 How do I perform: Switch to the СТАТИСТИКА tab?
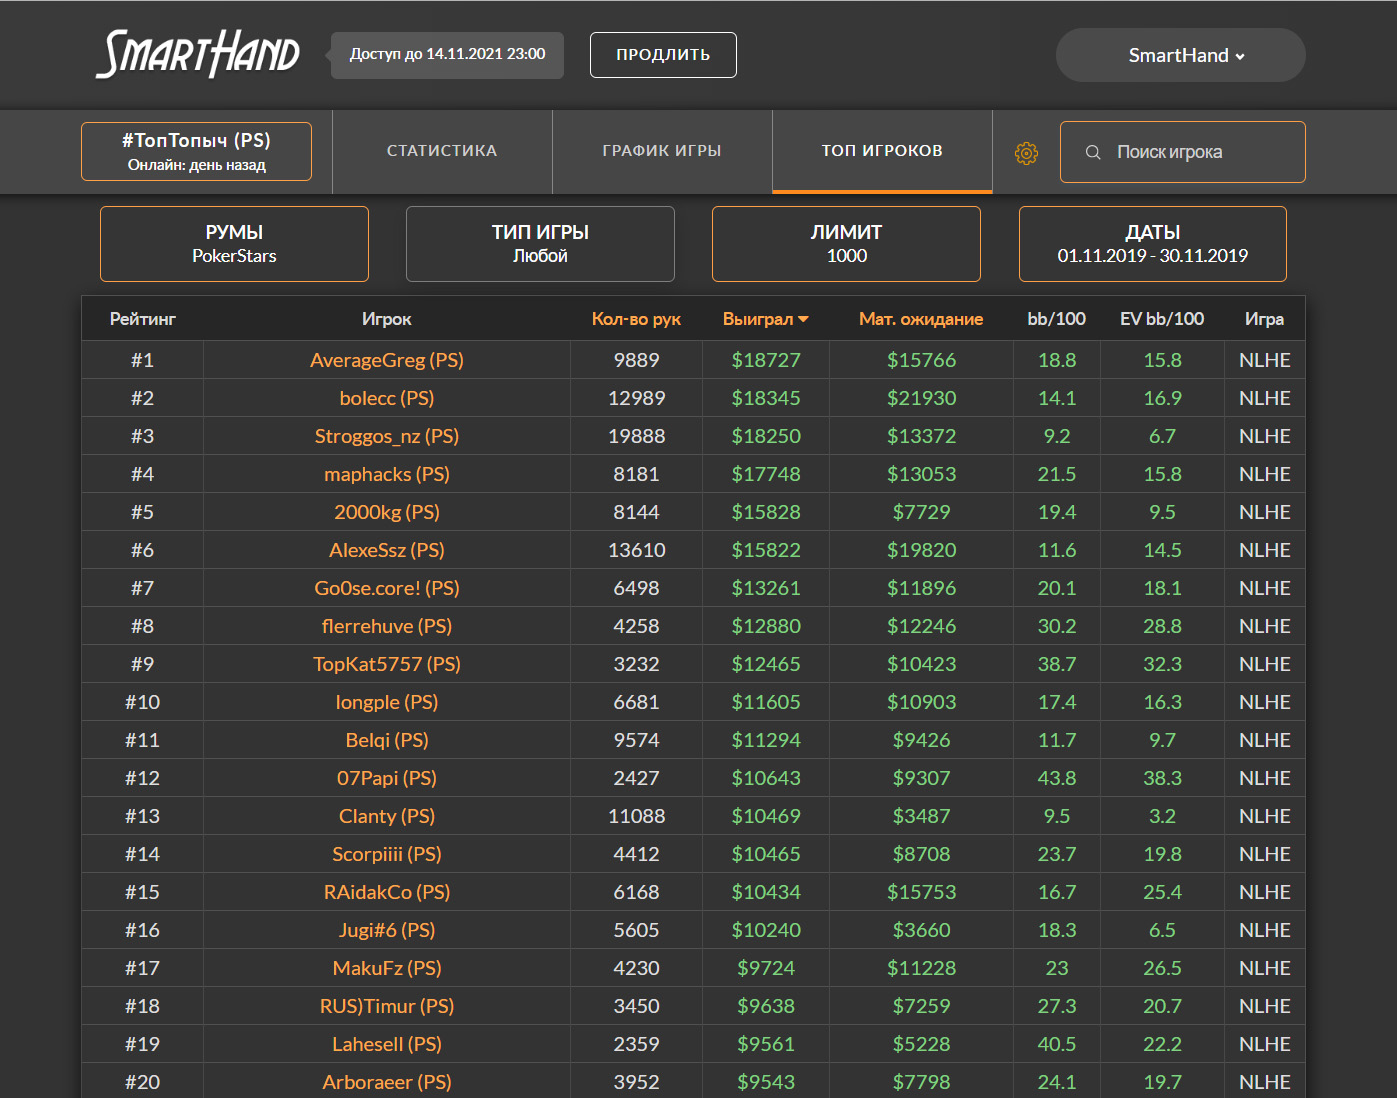442,151
